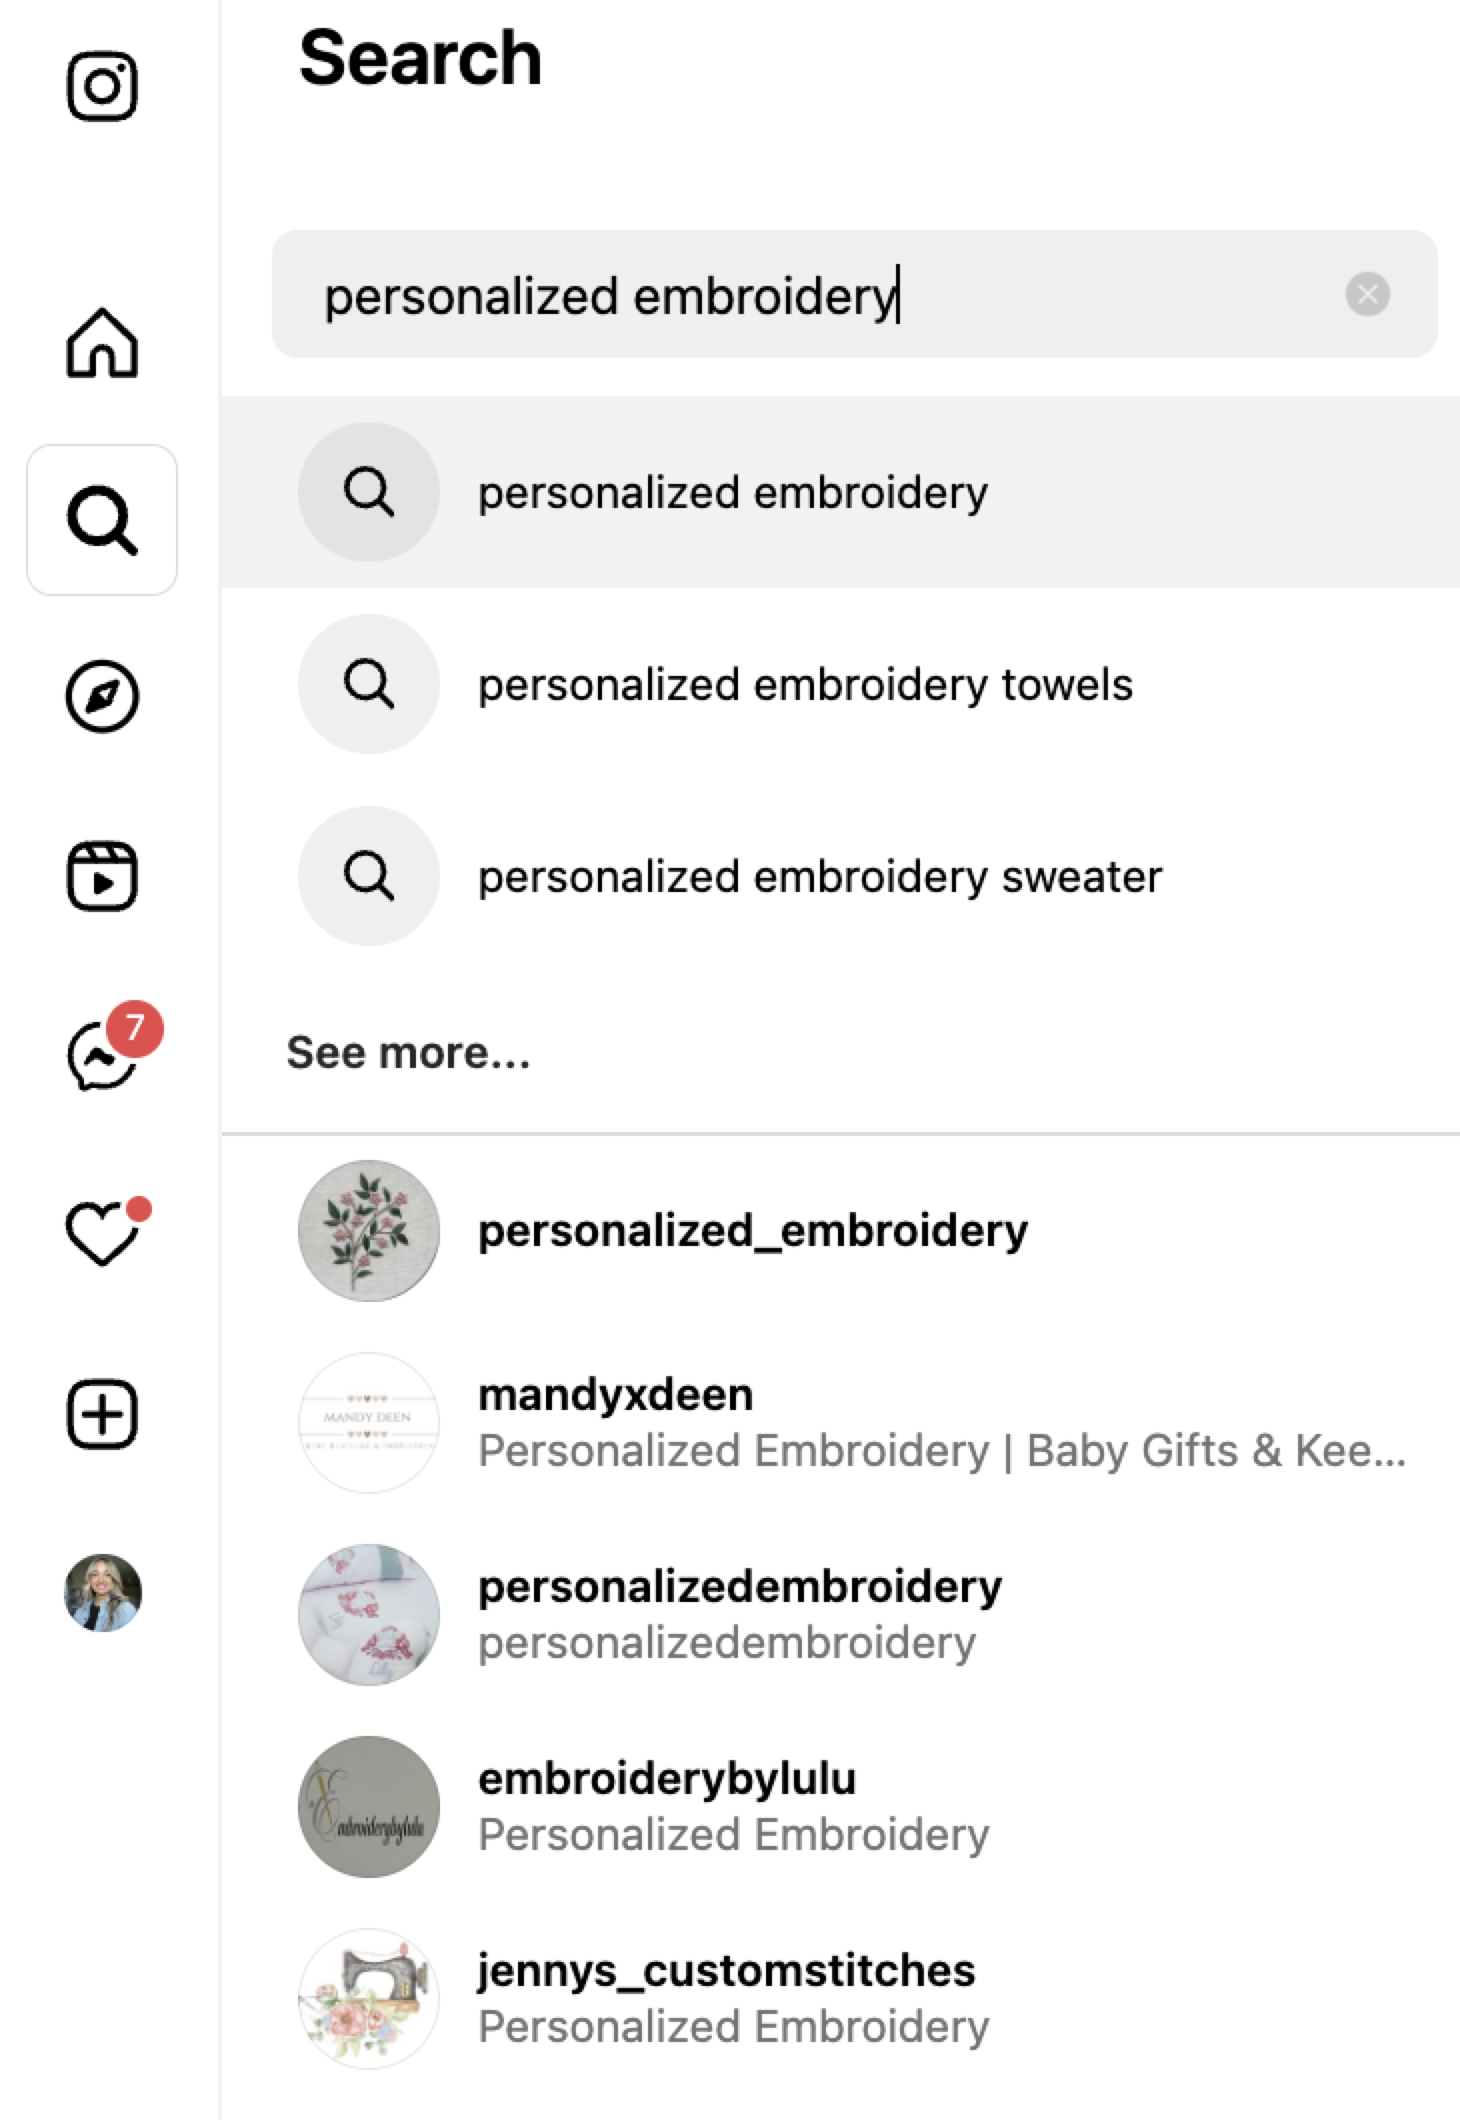Clear the search field with X button
The height and width of the screenshot is (2120, 1460).
(x=1367, y=294)
